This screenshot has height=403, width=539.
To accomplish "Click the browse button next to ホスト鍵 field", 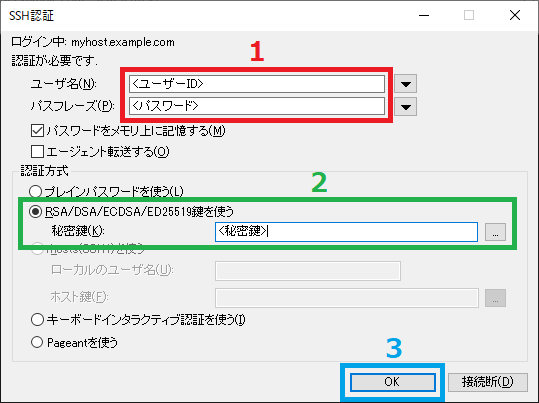I will tap(495, 298).
